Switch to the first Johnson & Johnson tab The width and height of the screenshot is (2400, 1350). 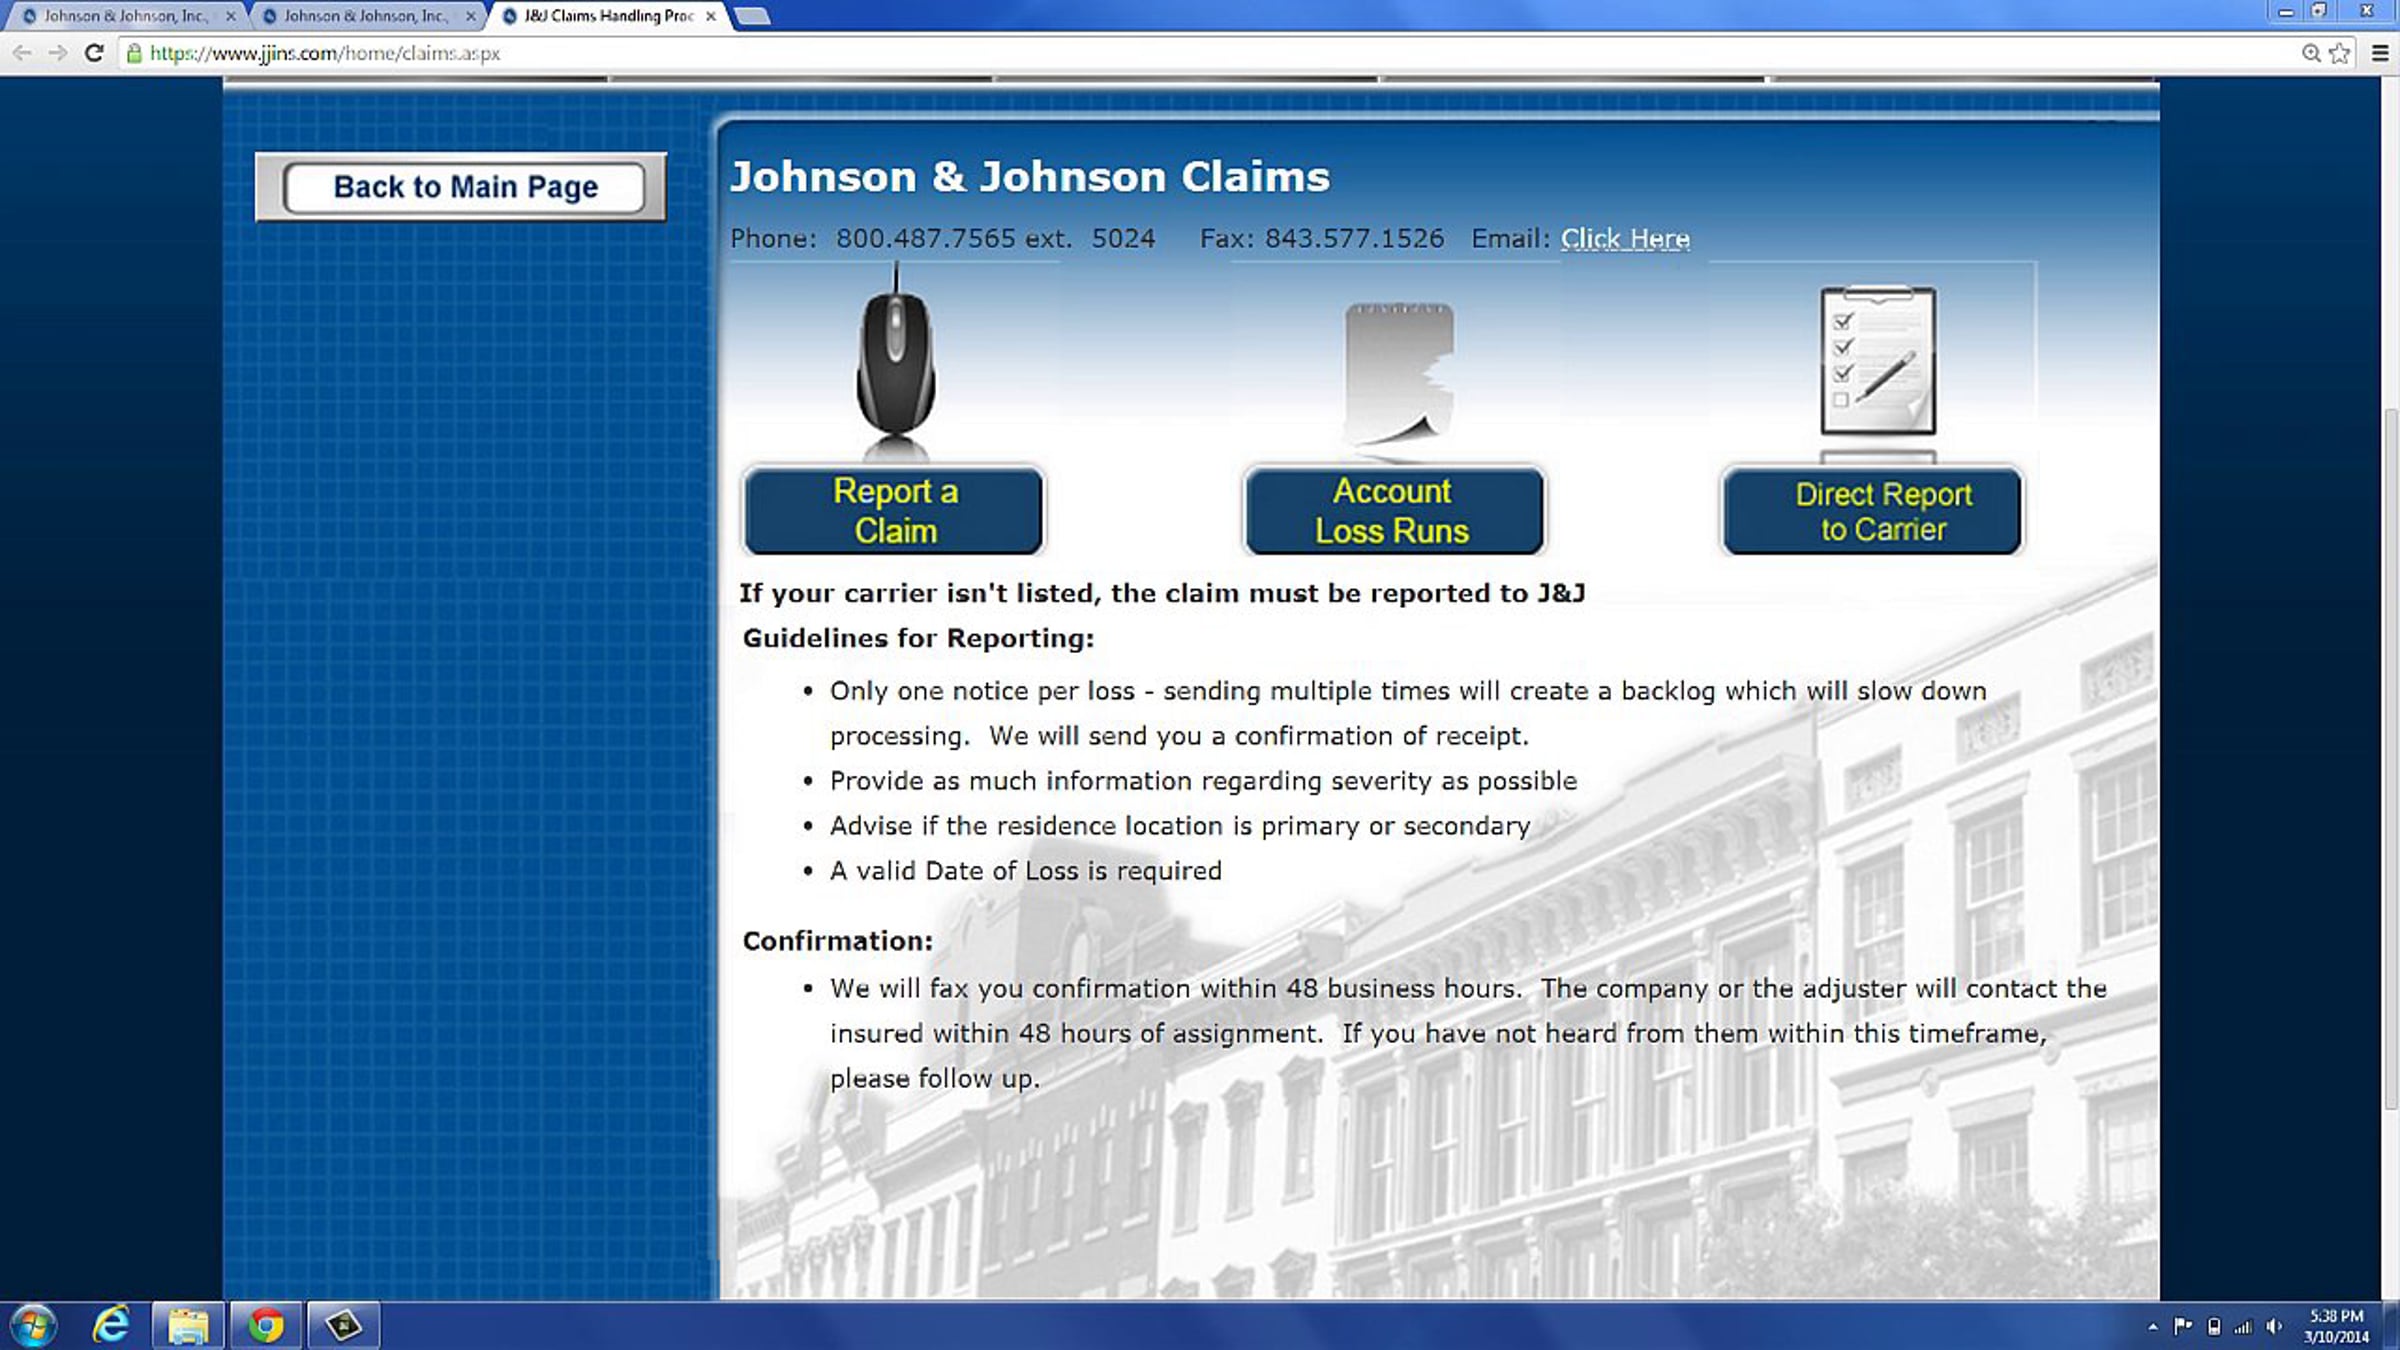124,16
